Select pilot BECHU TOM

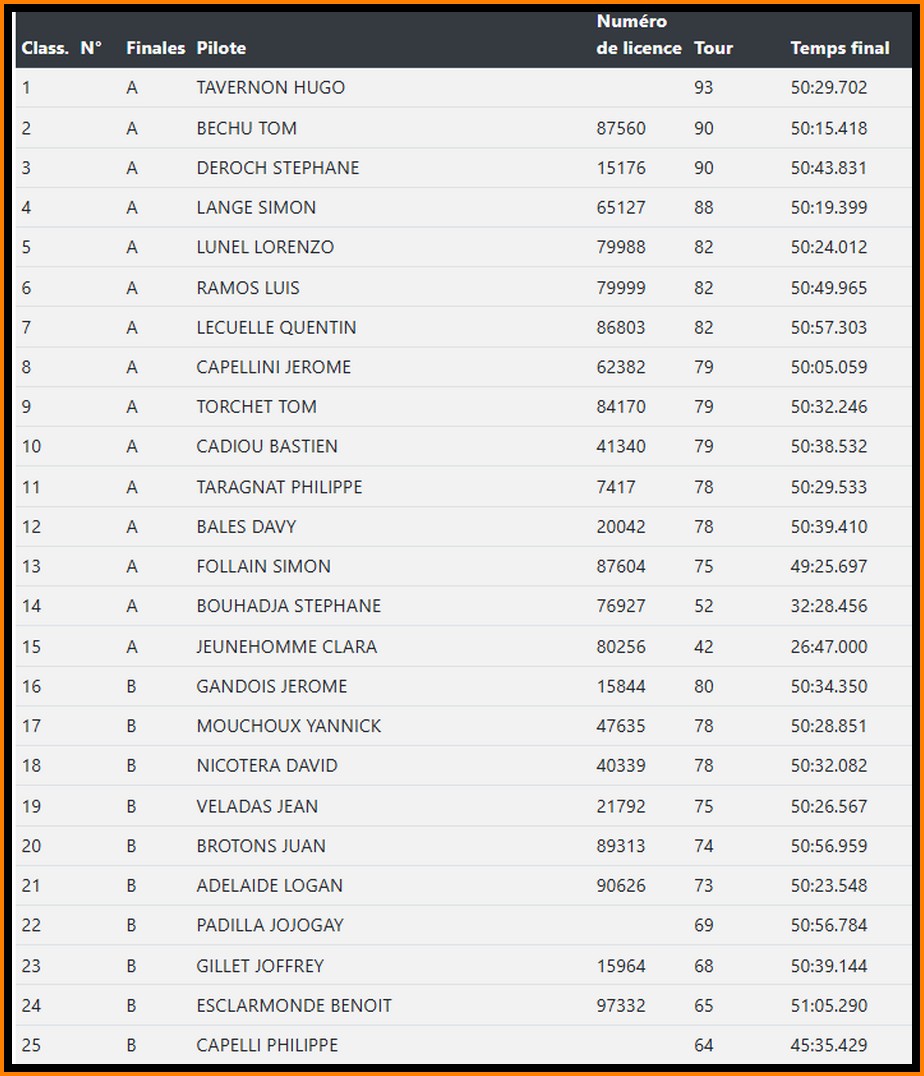click(x=246, y=128)
